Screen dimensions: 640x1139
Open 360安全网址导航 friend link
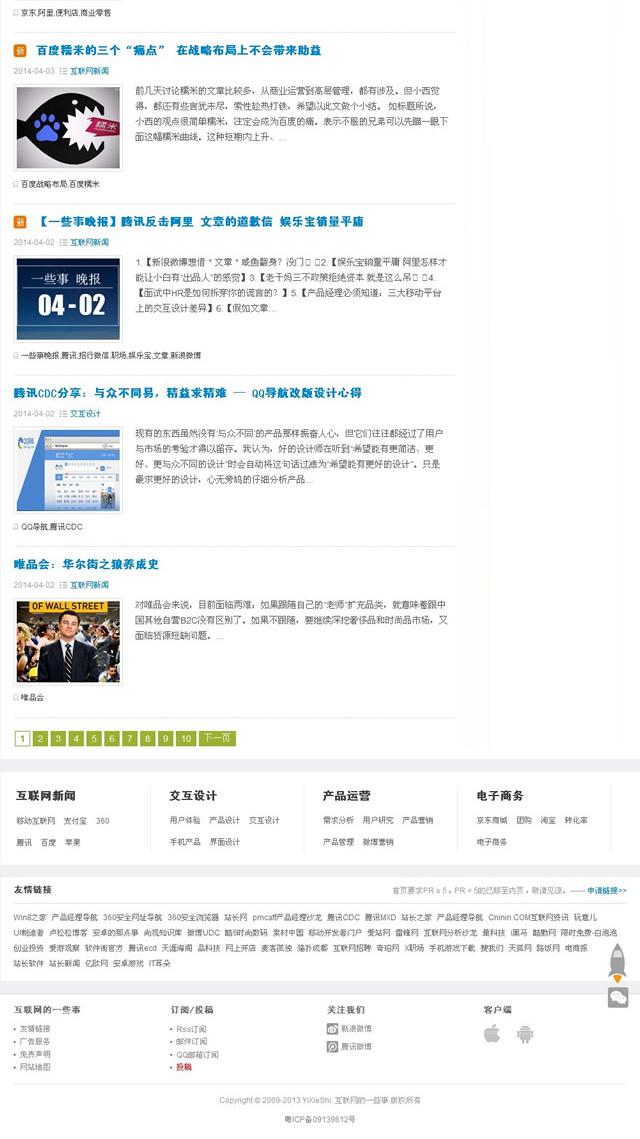[132, 917]
